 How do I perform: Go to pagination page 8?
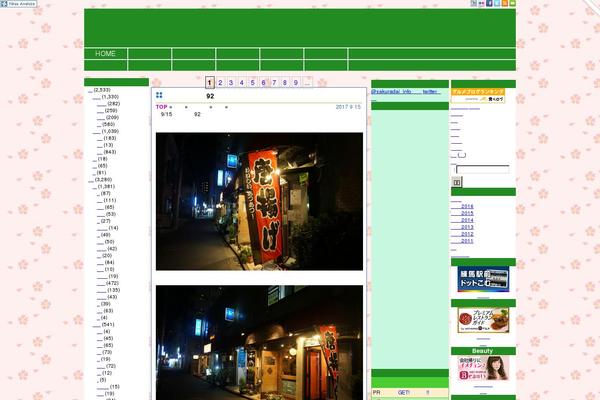point(285,82)
